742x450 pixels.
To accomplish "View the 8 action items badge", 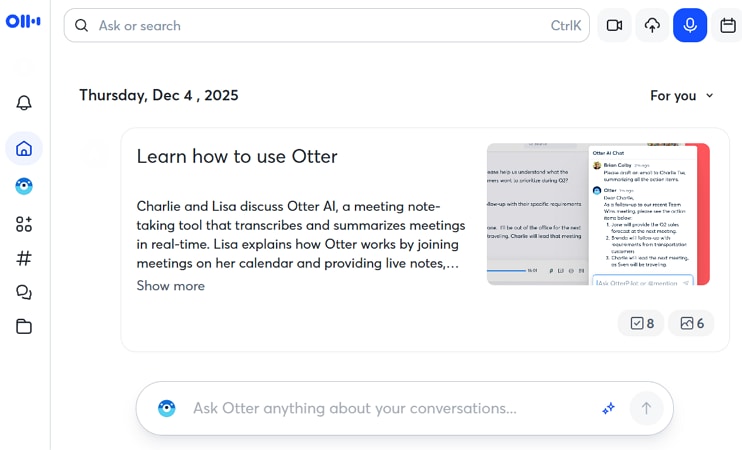I will 641,323.
